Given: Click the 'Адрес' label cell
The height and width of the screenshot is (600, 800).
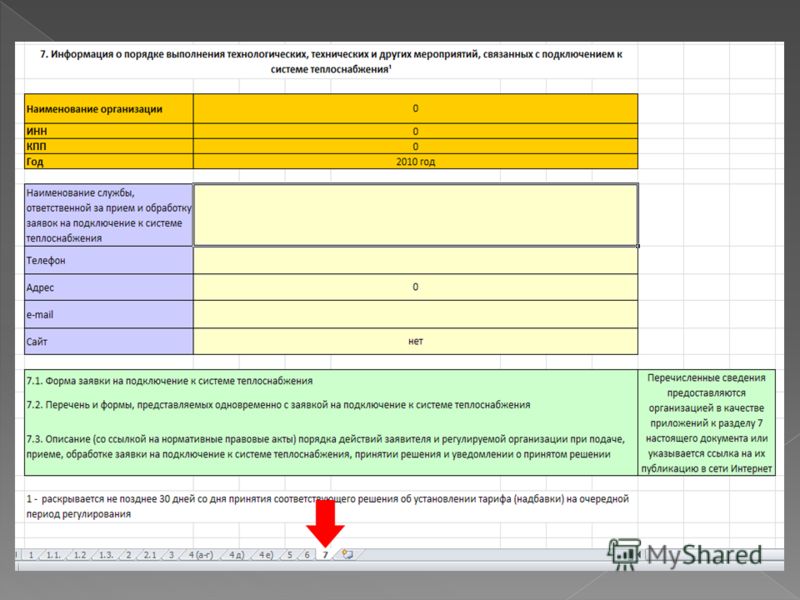Looking at the screenshot, I should (109, 287).
